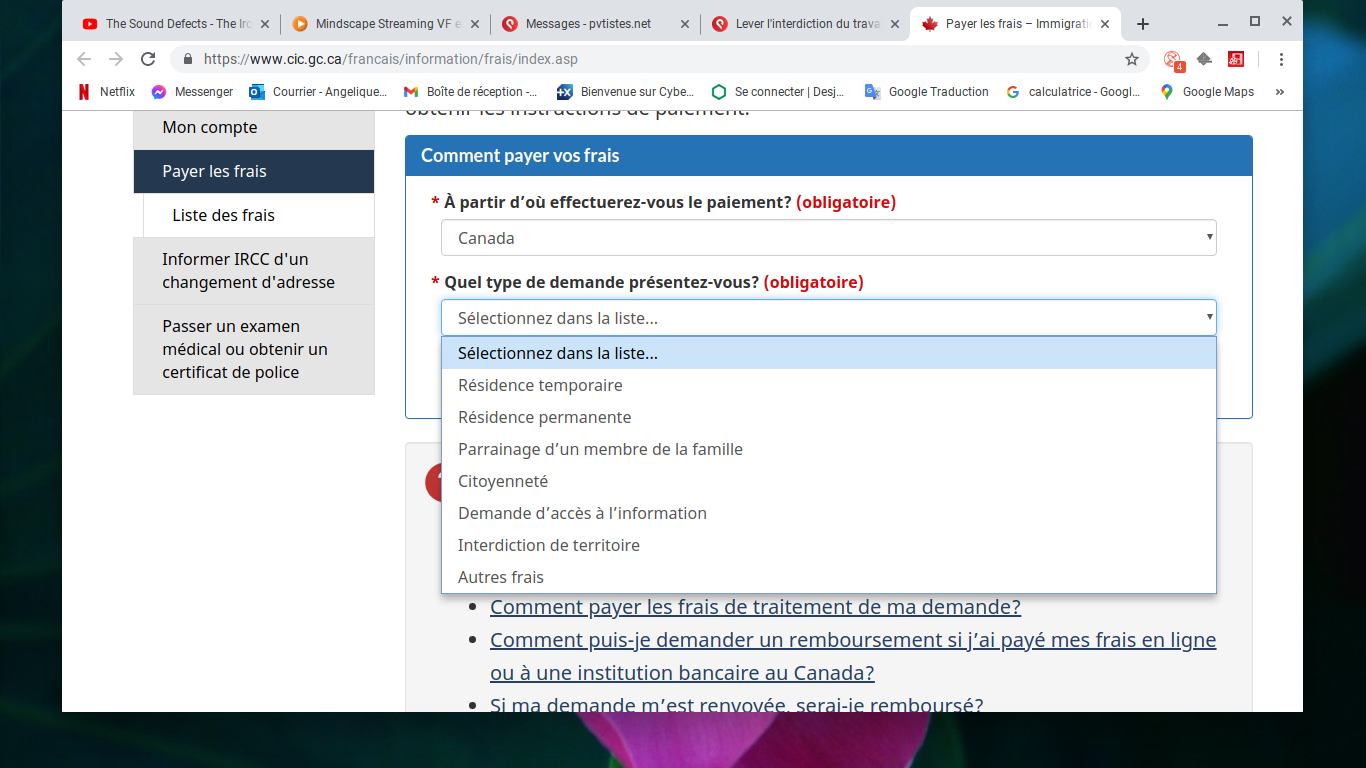
Task: Select Résidence temporaire from the list
Action: pyautogui.click(x=540, y=385)
